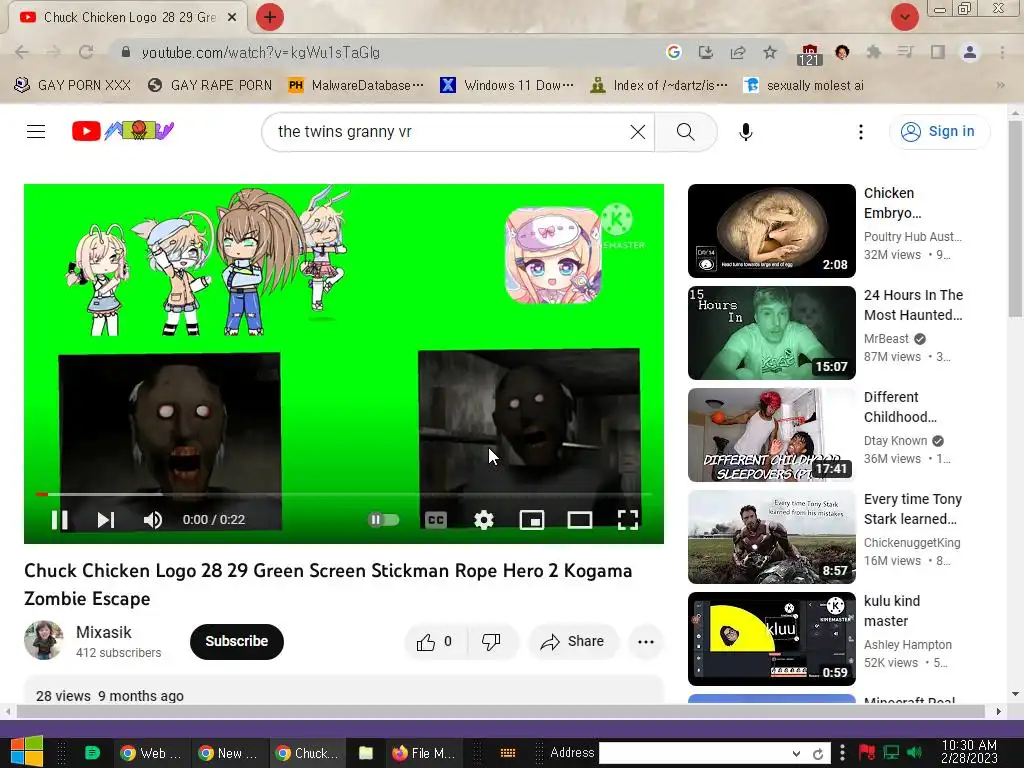Viewport: 1024px width, 768px height.
Task: Go back to the previous page
Action: [x=22, y=52]
